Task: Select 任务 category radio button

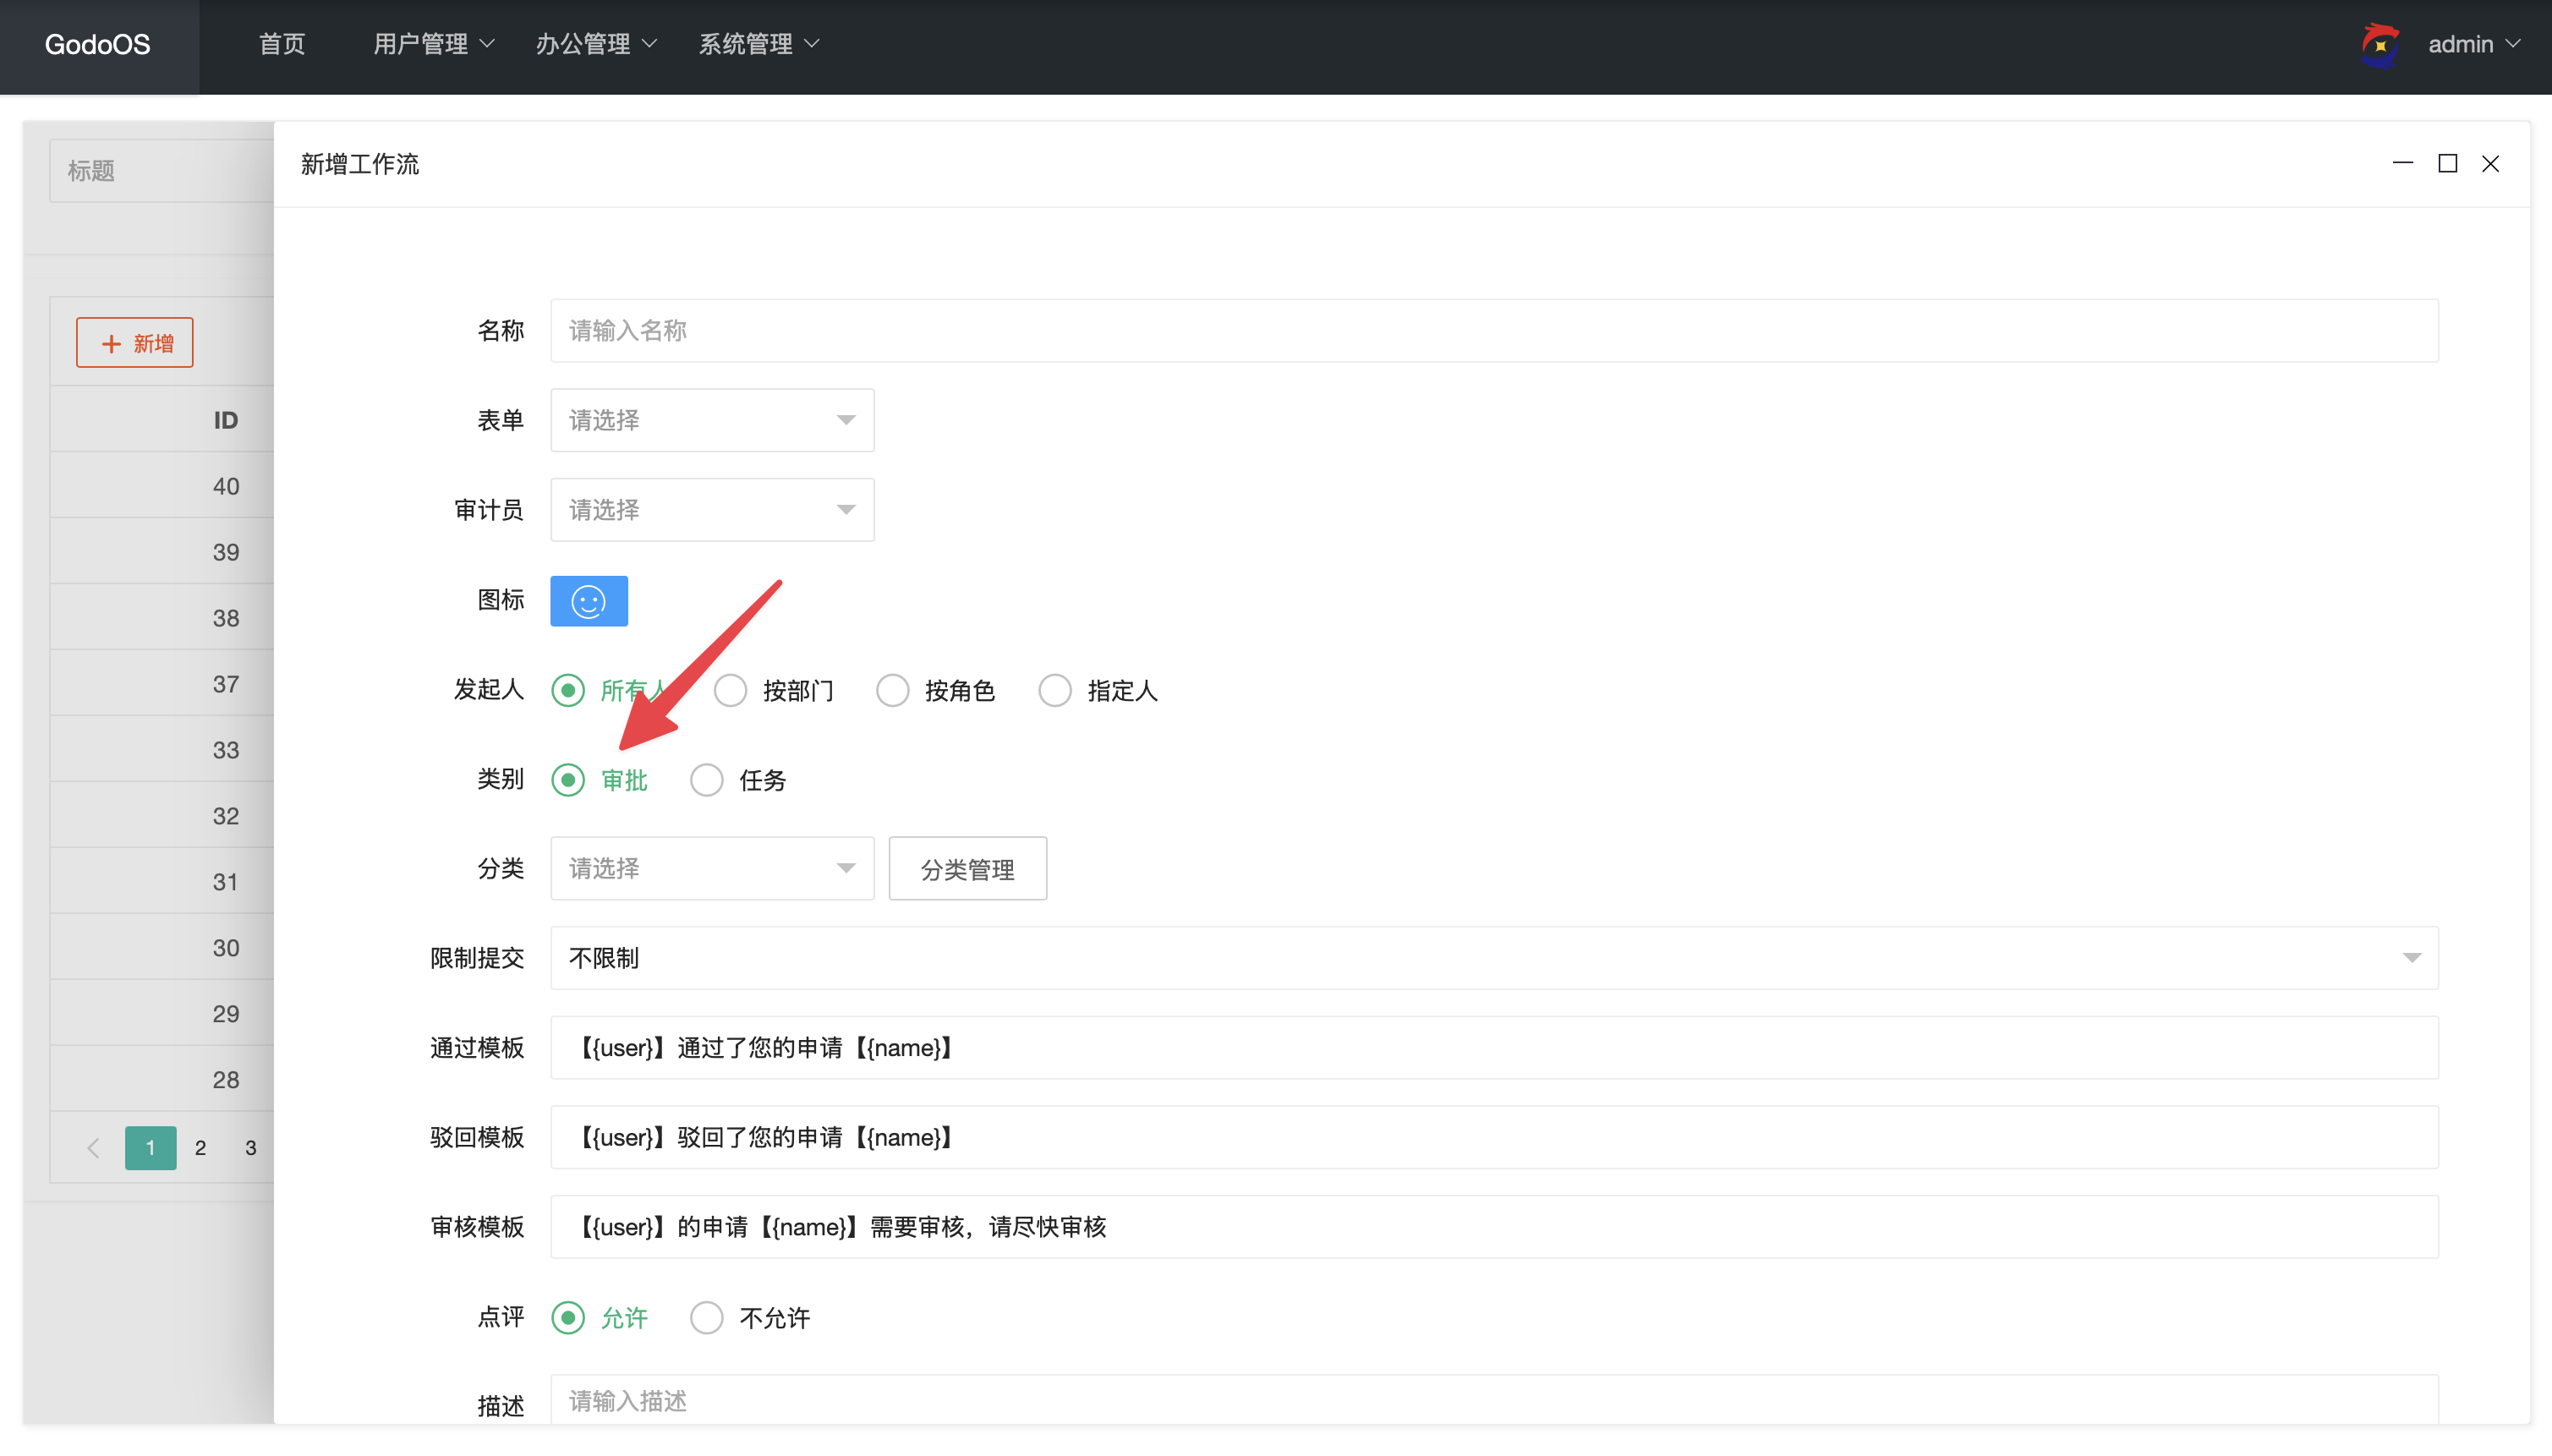Action: coord(707,780)
